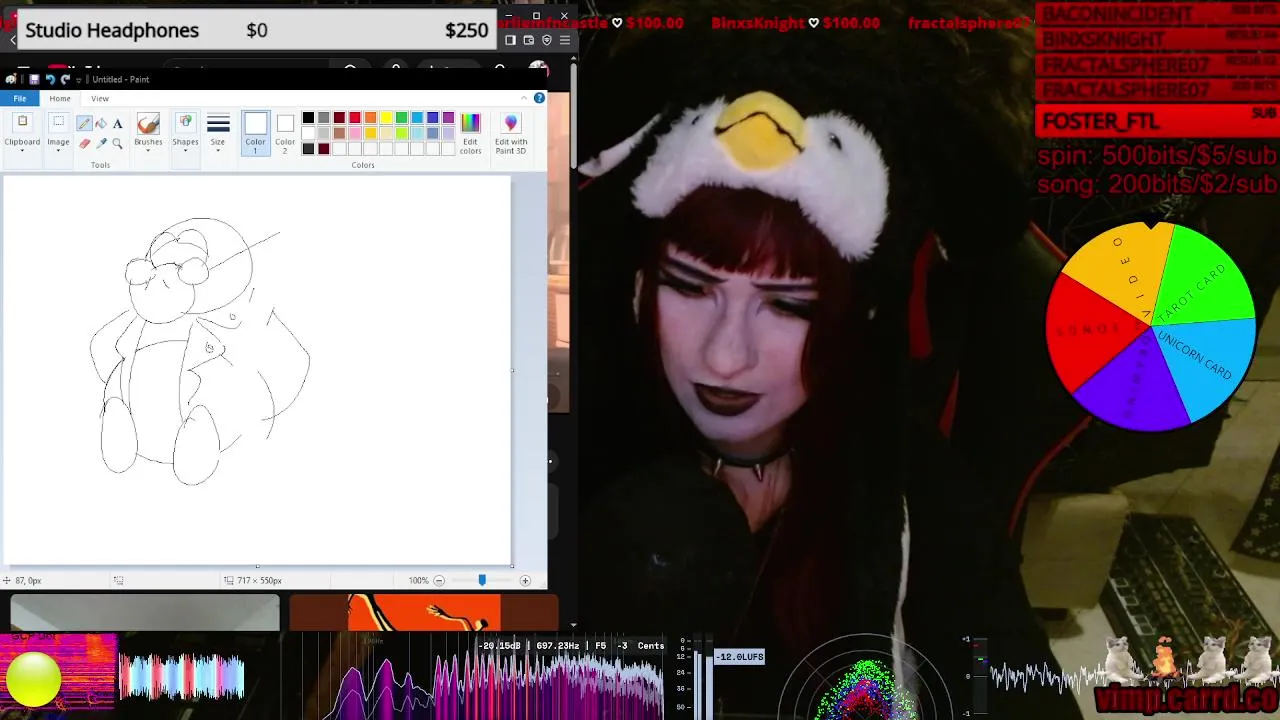This screenshot has width=1280, height=720.
Task: Click the browser back arrow
Action: pos(12,40)
